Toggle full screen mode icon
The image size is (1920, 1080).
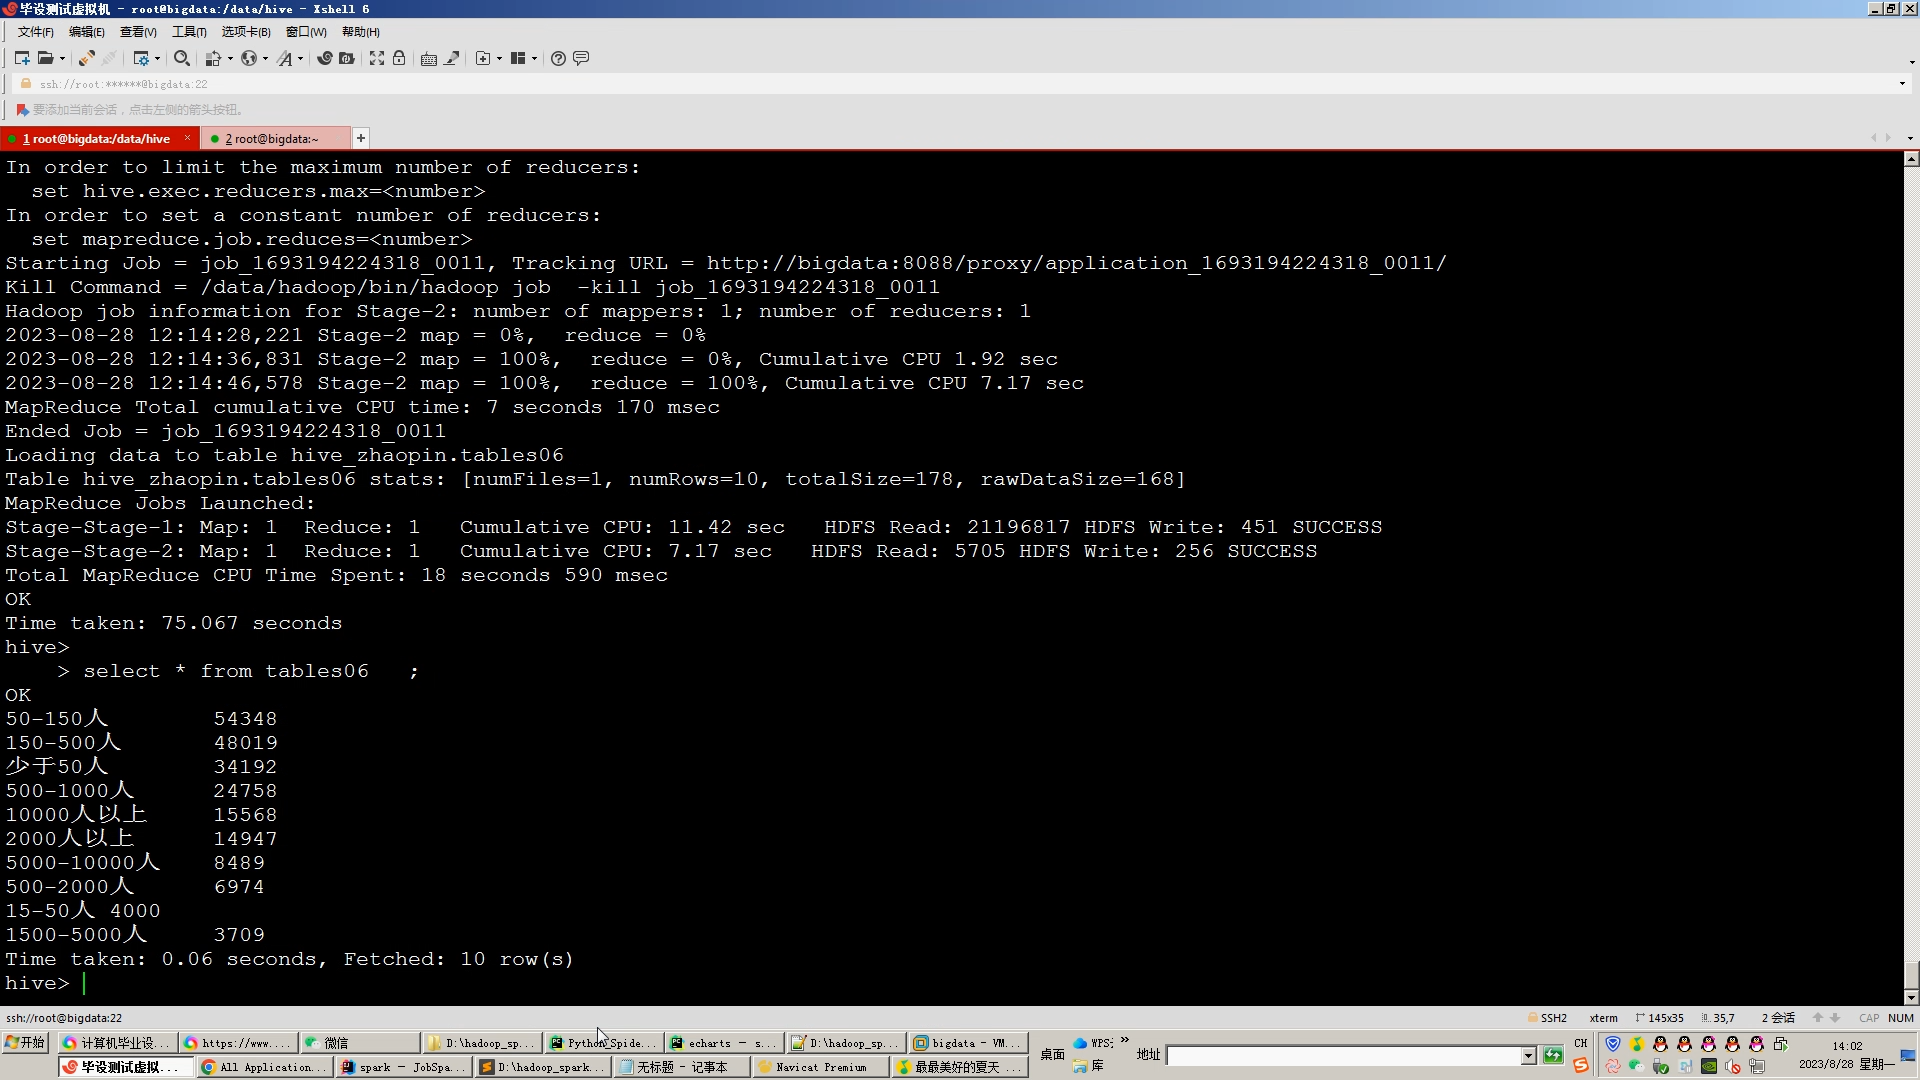click(x=376, y=58)
